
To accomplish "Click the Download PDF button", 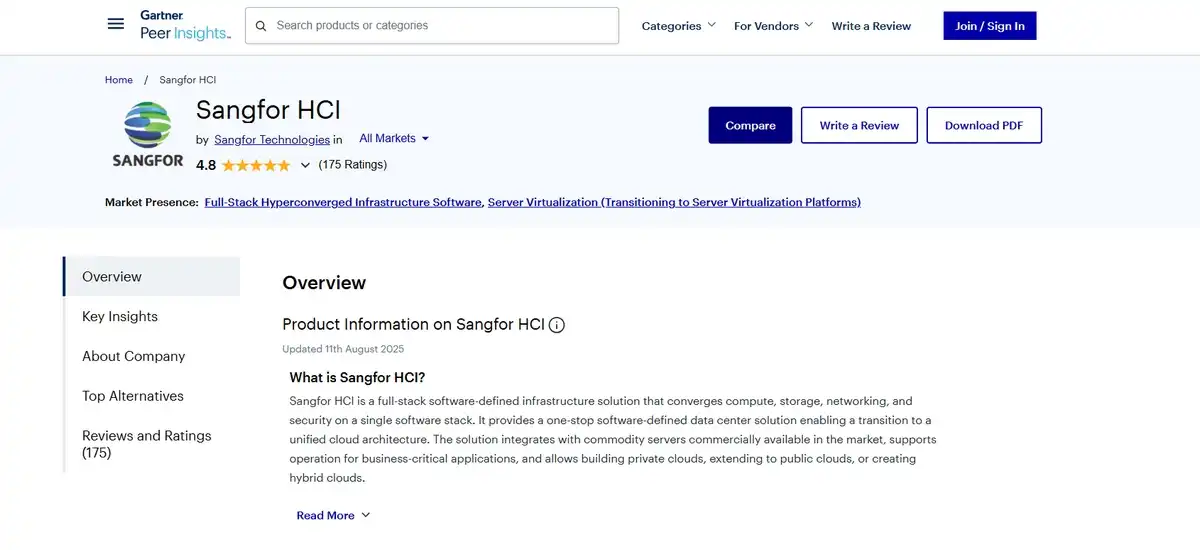I will pos(984,125).
